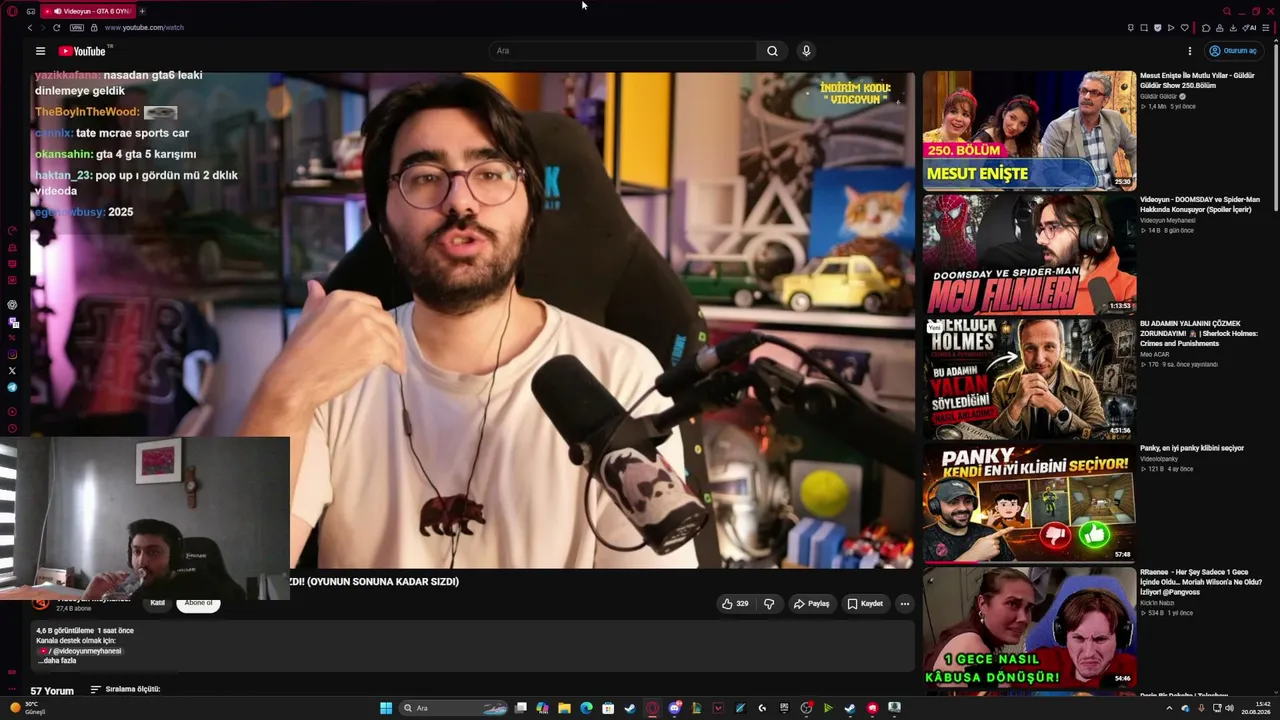
Task: Open the snapshot tool in the toolbar
Action: pyautogui.click(x=1144, y=28)
